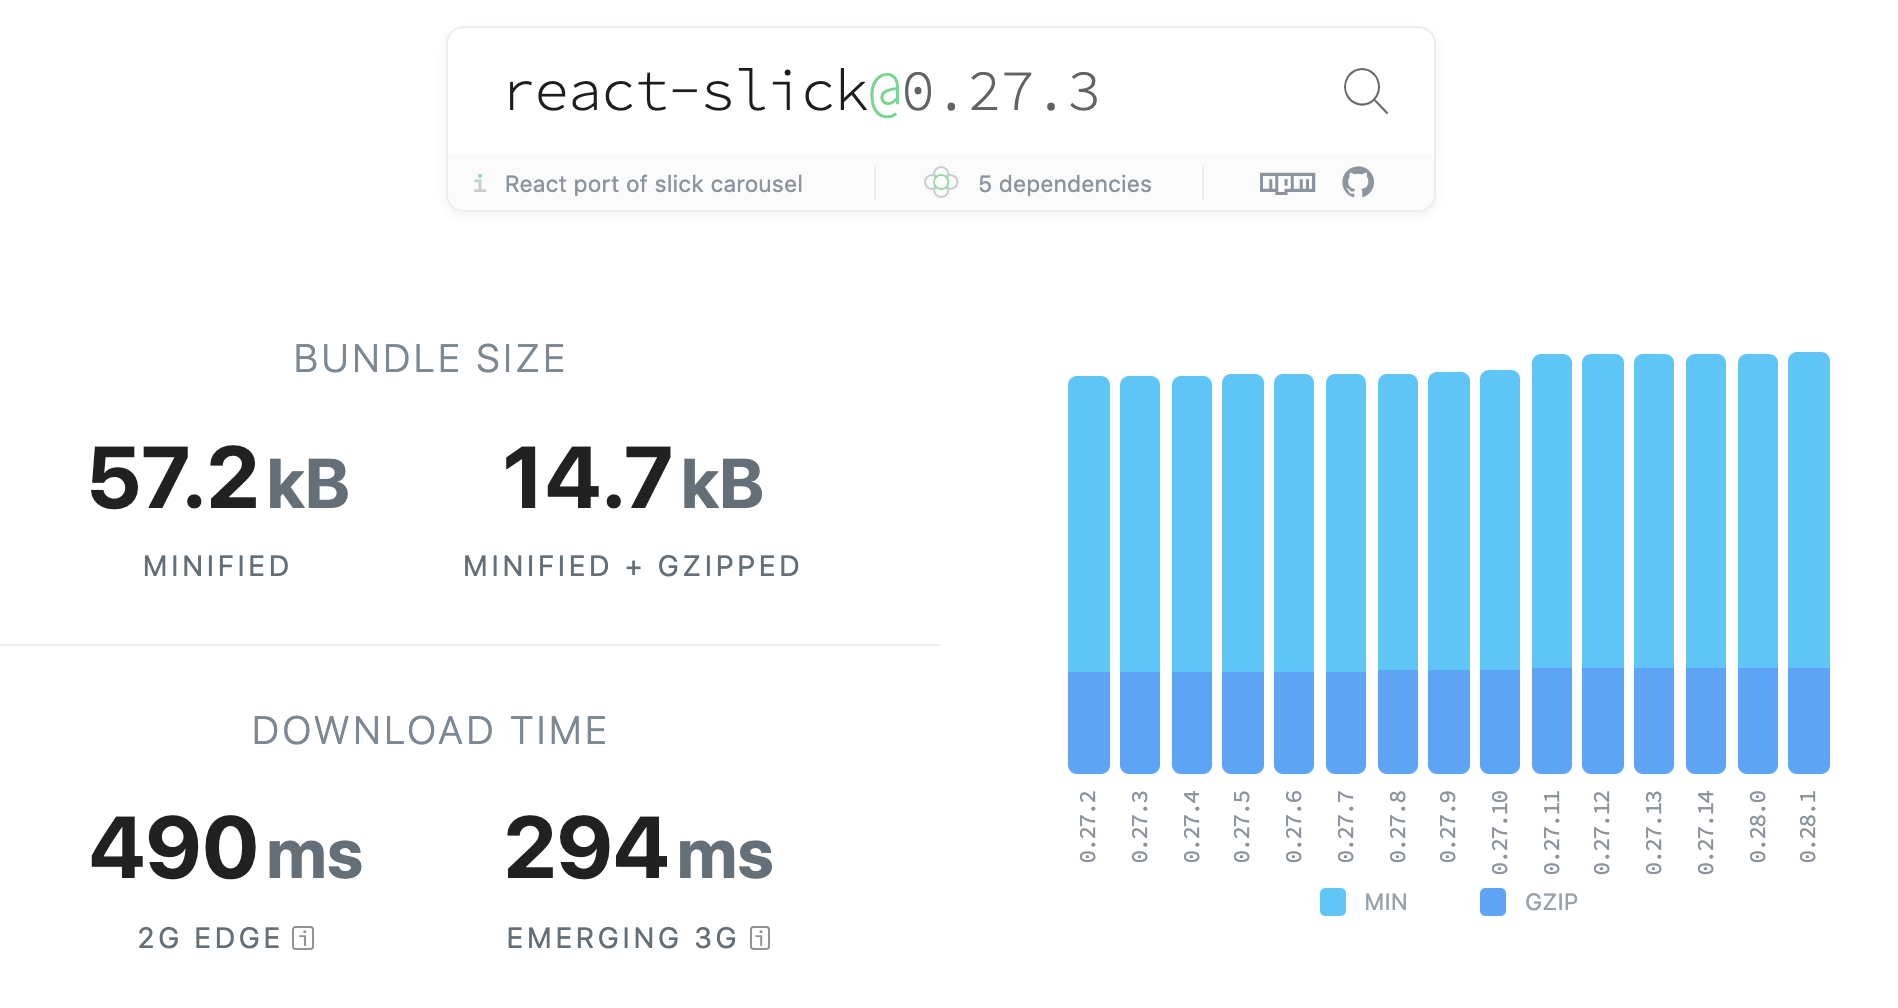Click the GZIP legend text

click(x=1551, y=902)
